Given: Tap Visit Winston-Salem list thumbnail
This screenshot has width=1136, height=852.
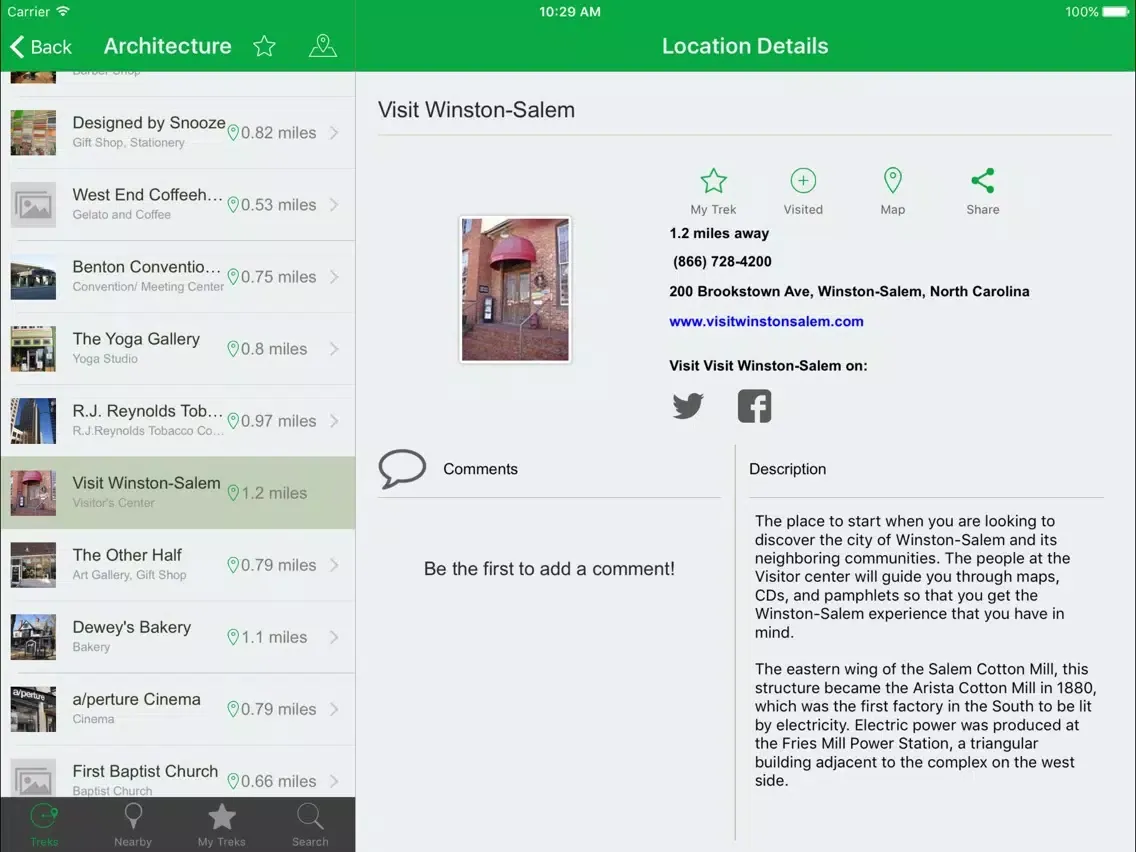Looking at the screenshot, I should pos(33,493).
